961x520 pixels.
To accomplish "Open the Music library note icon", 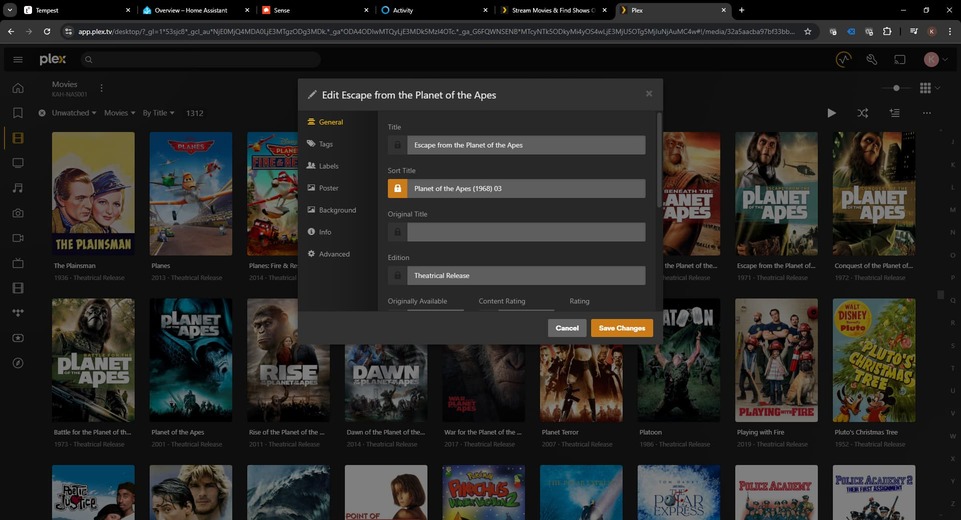I will 18,188.
